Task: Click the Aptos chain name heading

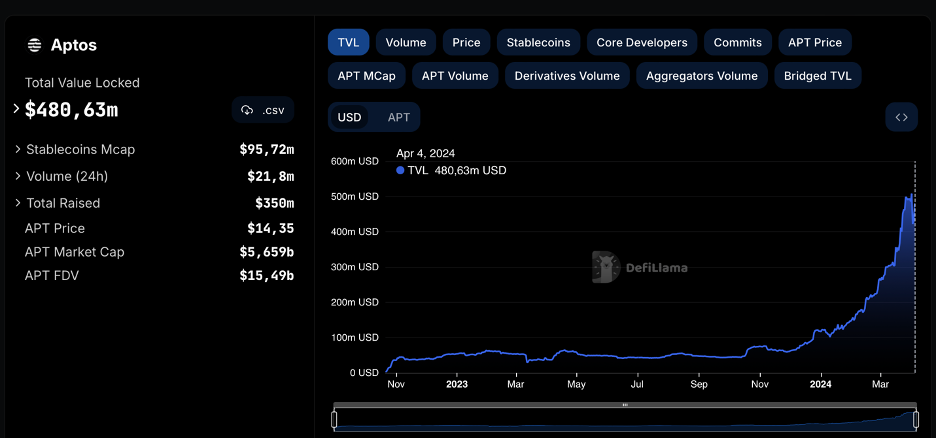Action: click(x=73, y=45)
